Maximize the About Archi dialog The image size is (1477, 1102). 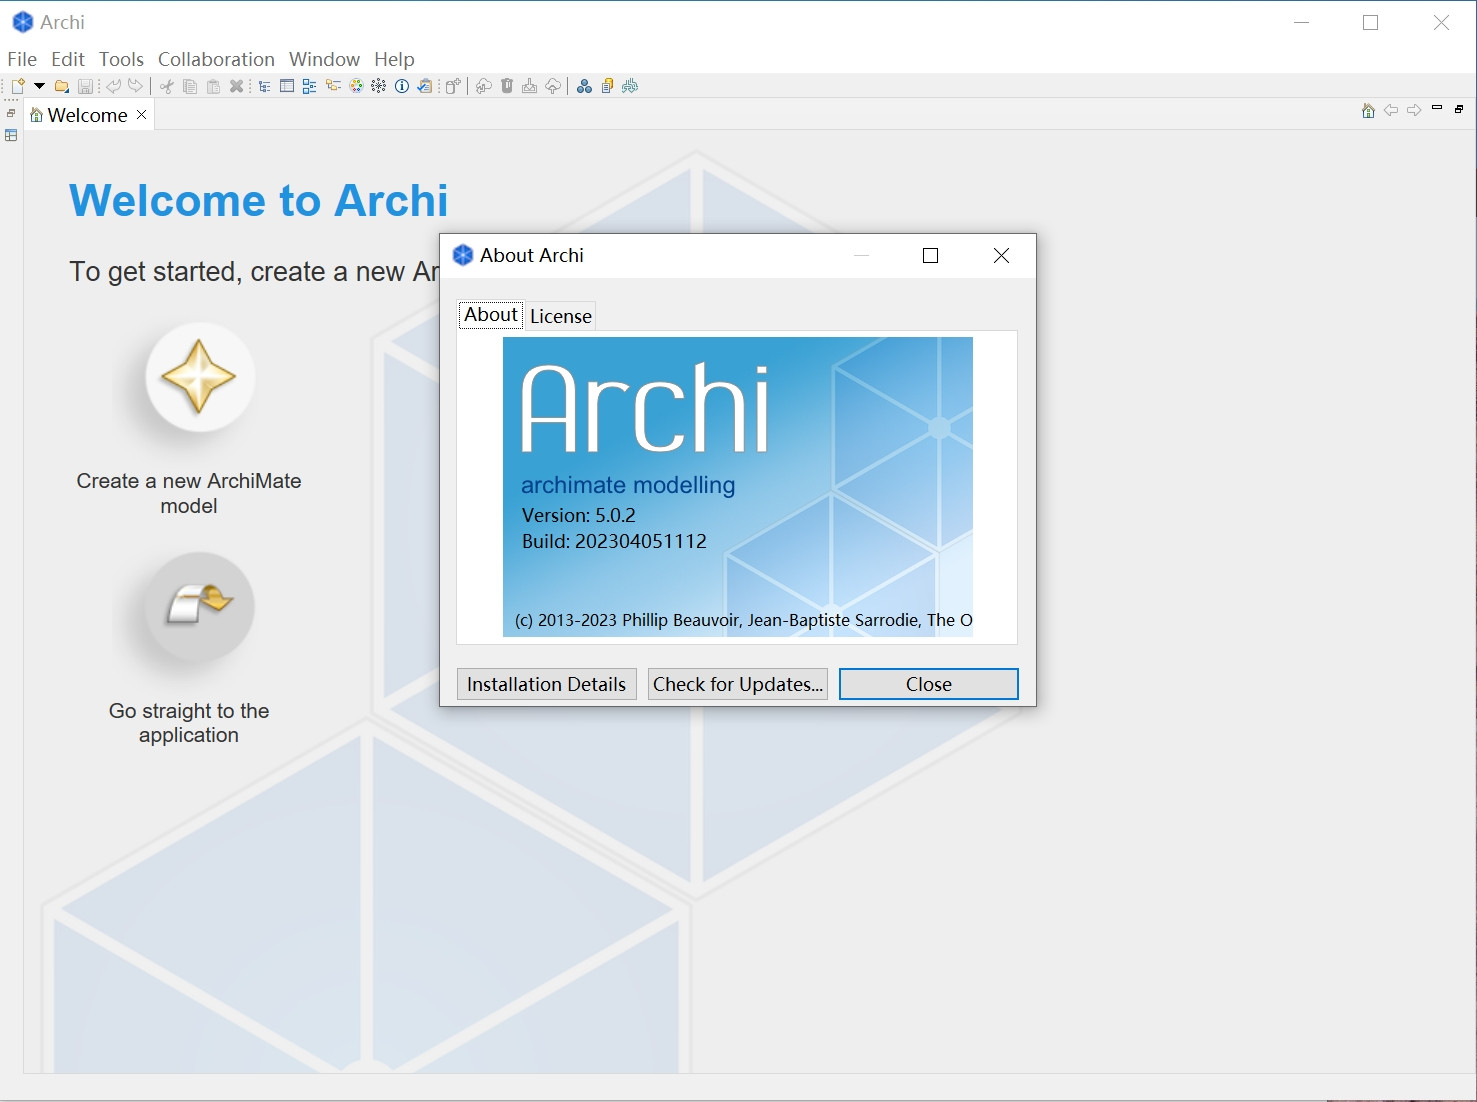point(930,255)
